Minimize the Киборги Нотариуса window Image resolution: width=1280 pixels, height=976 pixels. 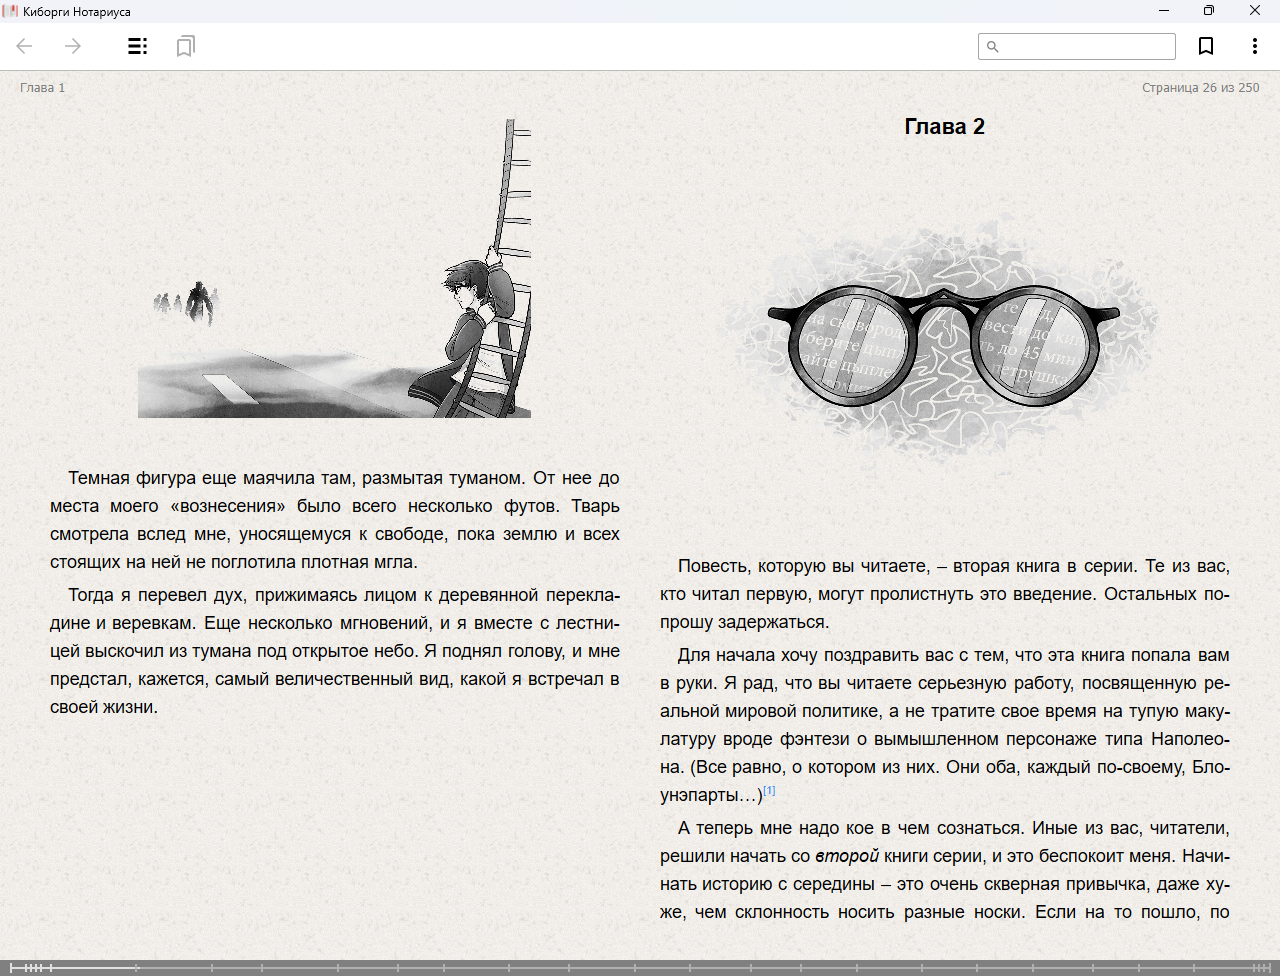pyautogui.click(x=1164, y=11)
